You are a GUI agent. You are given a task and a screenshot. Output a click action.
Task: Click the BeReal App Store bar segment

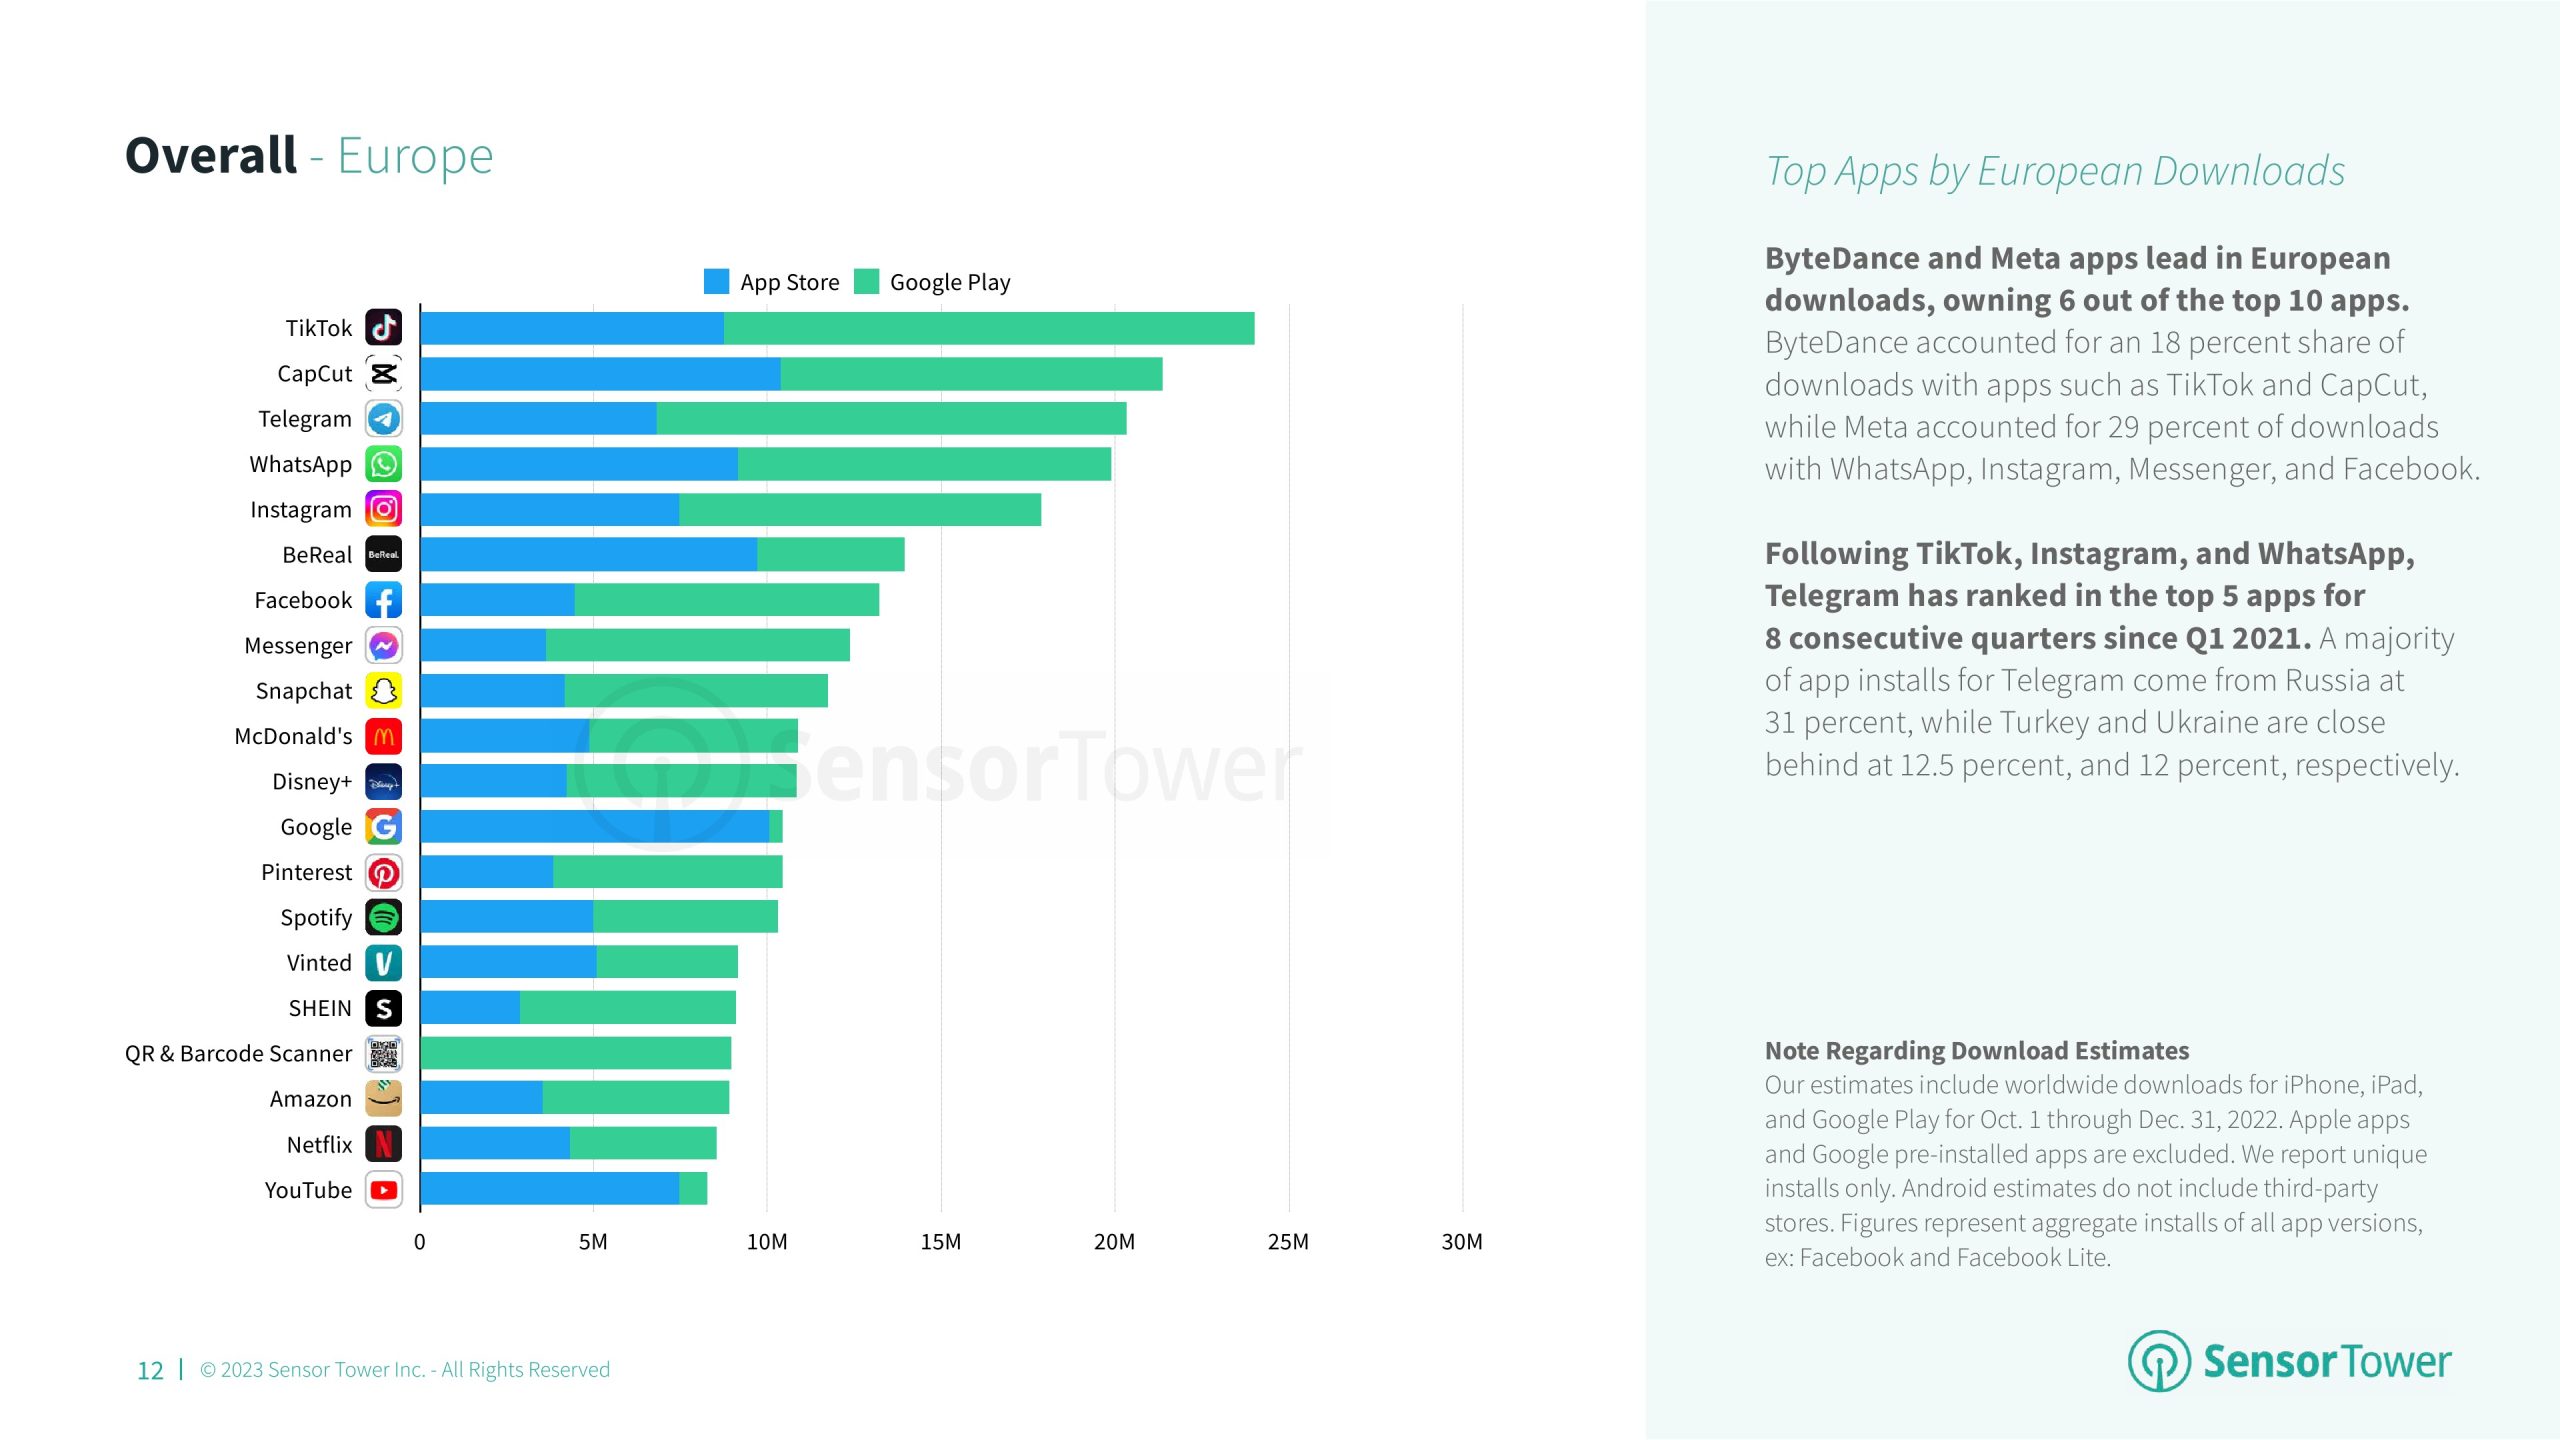(x=588, y=555)
